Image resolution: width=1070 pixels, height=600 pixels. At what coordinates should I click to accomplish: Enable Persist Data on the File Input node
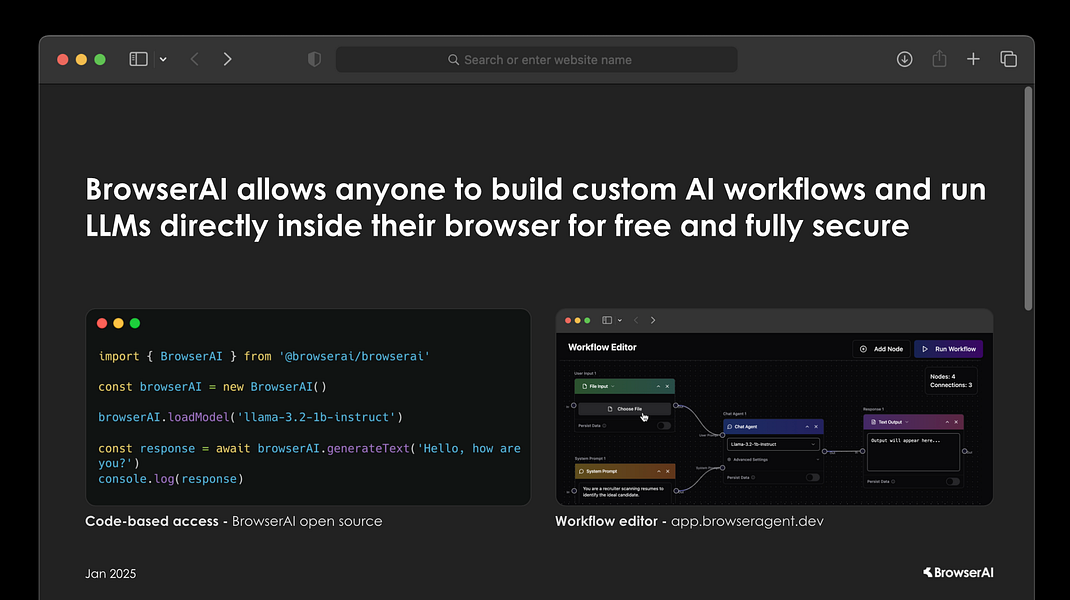663,425
